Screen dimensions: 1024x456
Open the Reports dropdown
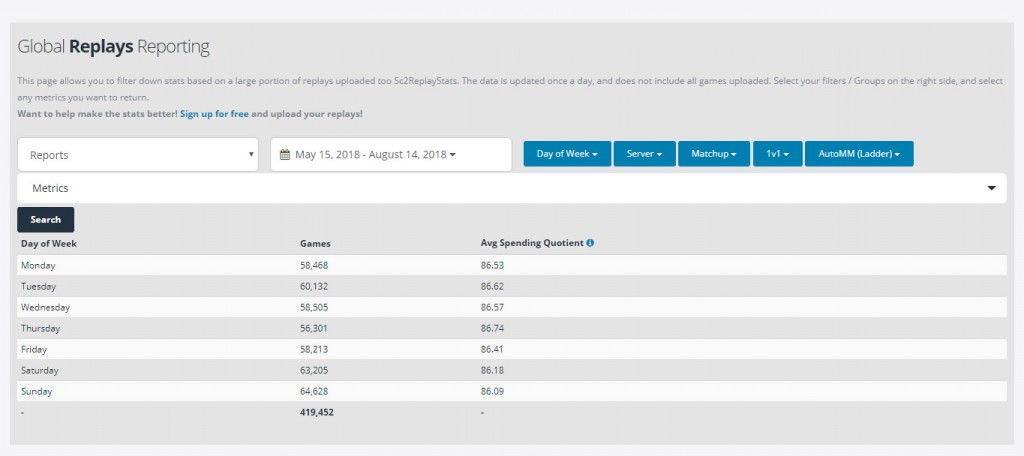[138, 155]
